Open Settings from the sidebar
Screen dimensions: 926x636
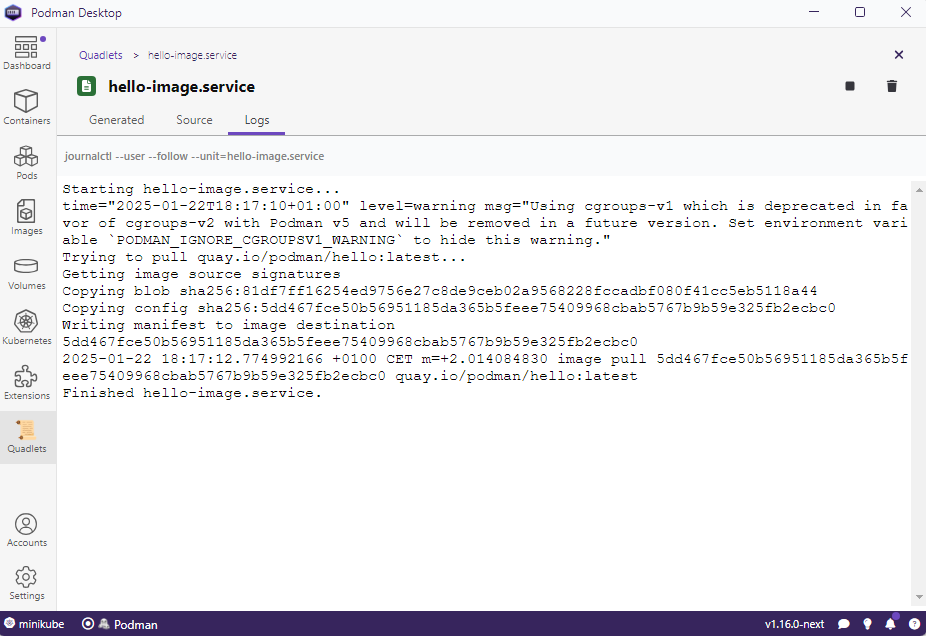point(26,583)
